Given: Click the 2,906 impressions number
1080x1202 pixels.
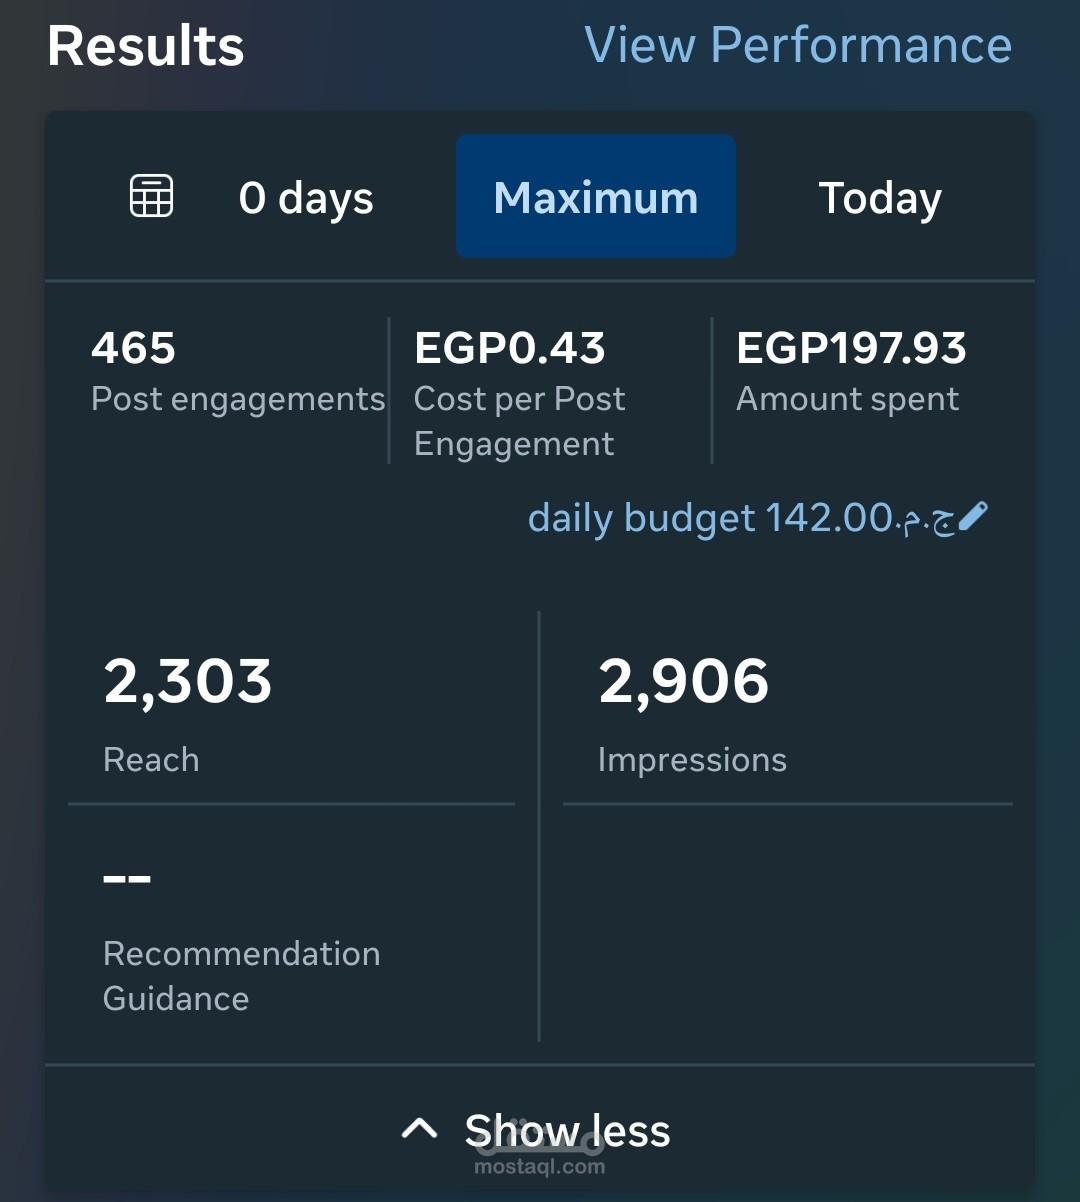Looking at the screenshot, I should pyautogui.click(x=684, y=682).
